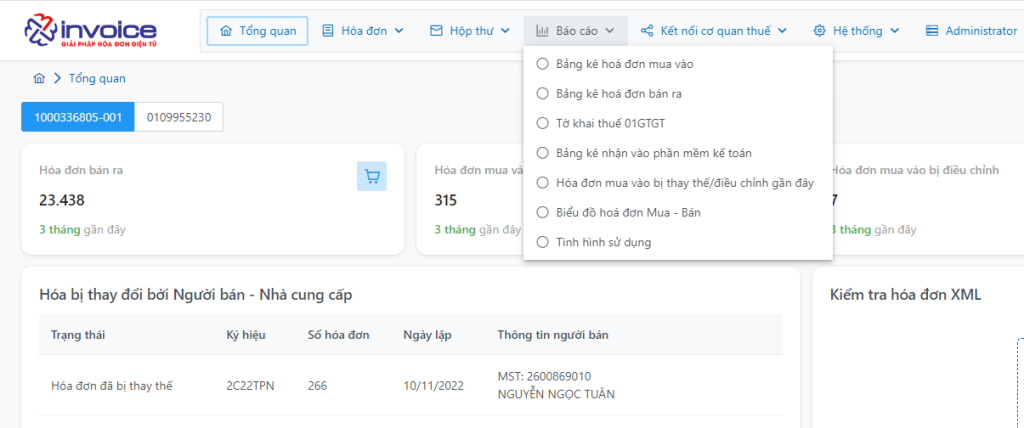Select Tờ khai thuế 01GTGT radio
Image resolution: width=1024 pixels, height=428 pixels.
(x=542, y=124)
